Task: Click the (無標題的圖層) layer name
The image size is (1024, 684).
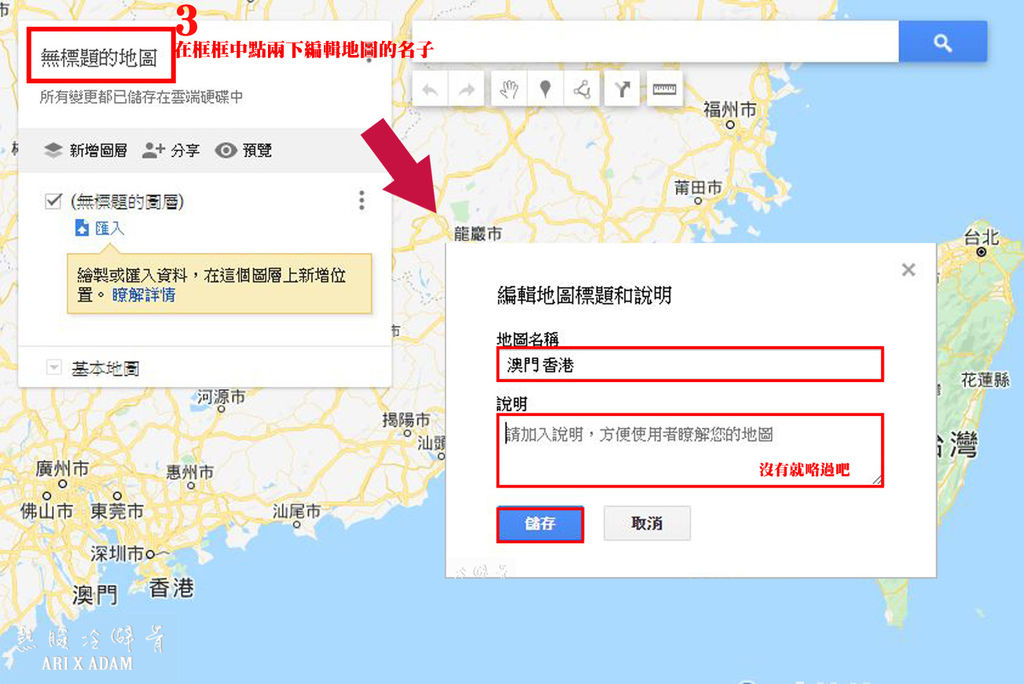Action: (x=127, y=201)
